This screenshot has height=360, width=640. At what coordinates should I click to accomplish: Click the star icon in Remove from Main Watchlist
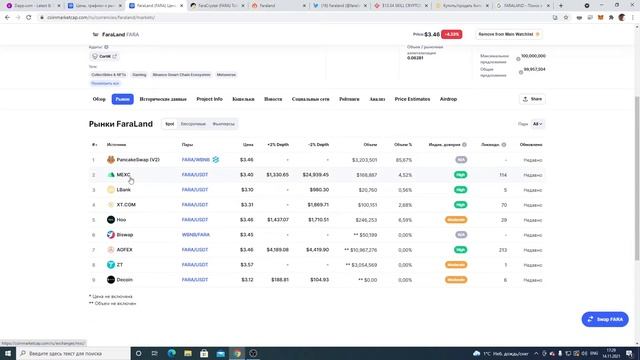(538, 34)
